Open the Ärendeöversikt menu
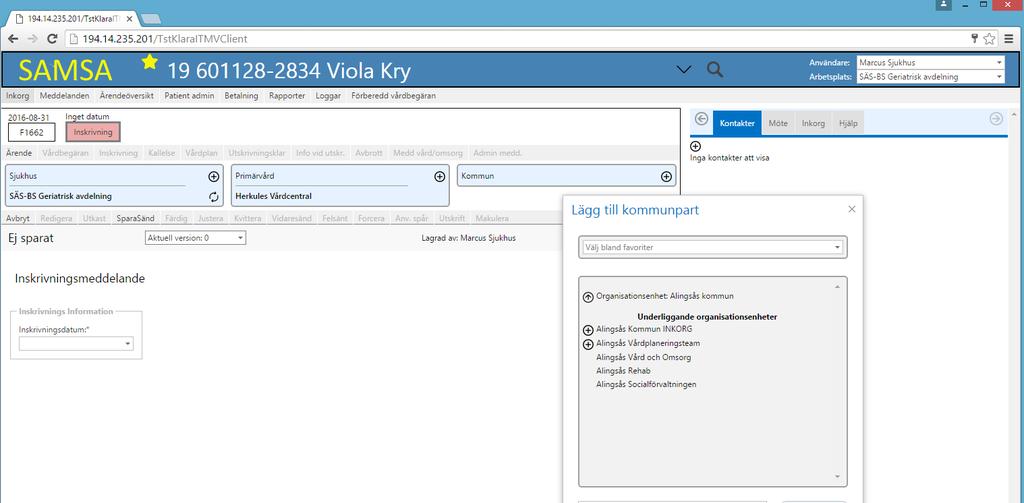 click(x=127, y=95)
